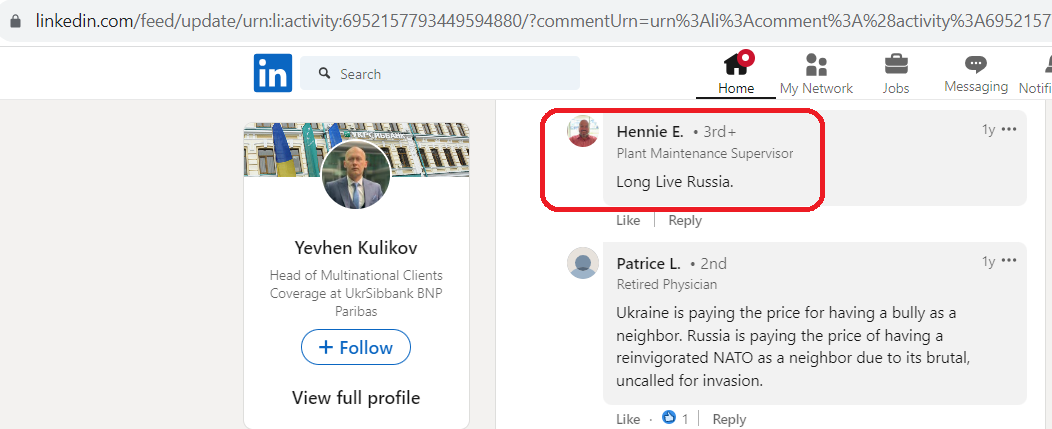Open My Network icon
The width and height of the screenshot is (1052, 429).
tap(816, 65)
